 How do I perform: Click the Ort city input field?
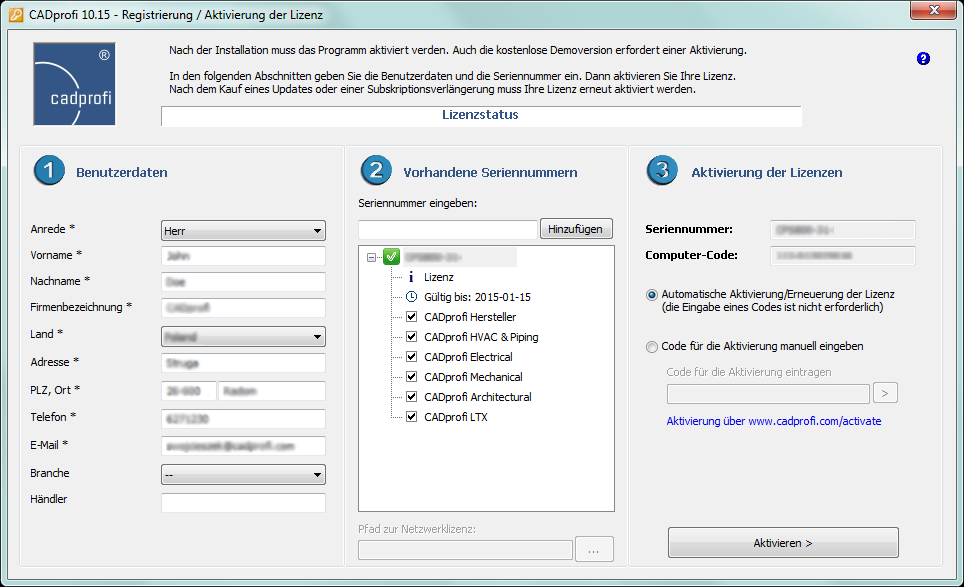tap(272, 391)
